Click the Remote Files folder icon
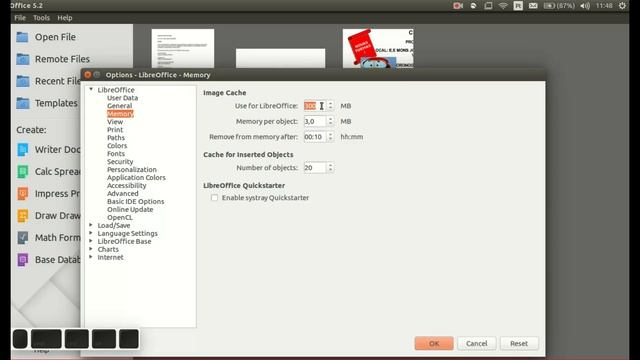The image size is (640, 360). click(23, 59)
